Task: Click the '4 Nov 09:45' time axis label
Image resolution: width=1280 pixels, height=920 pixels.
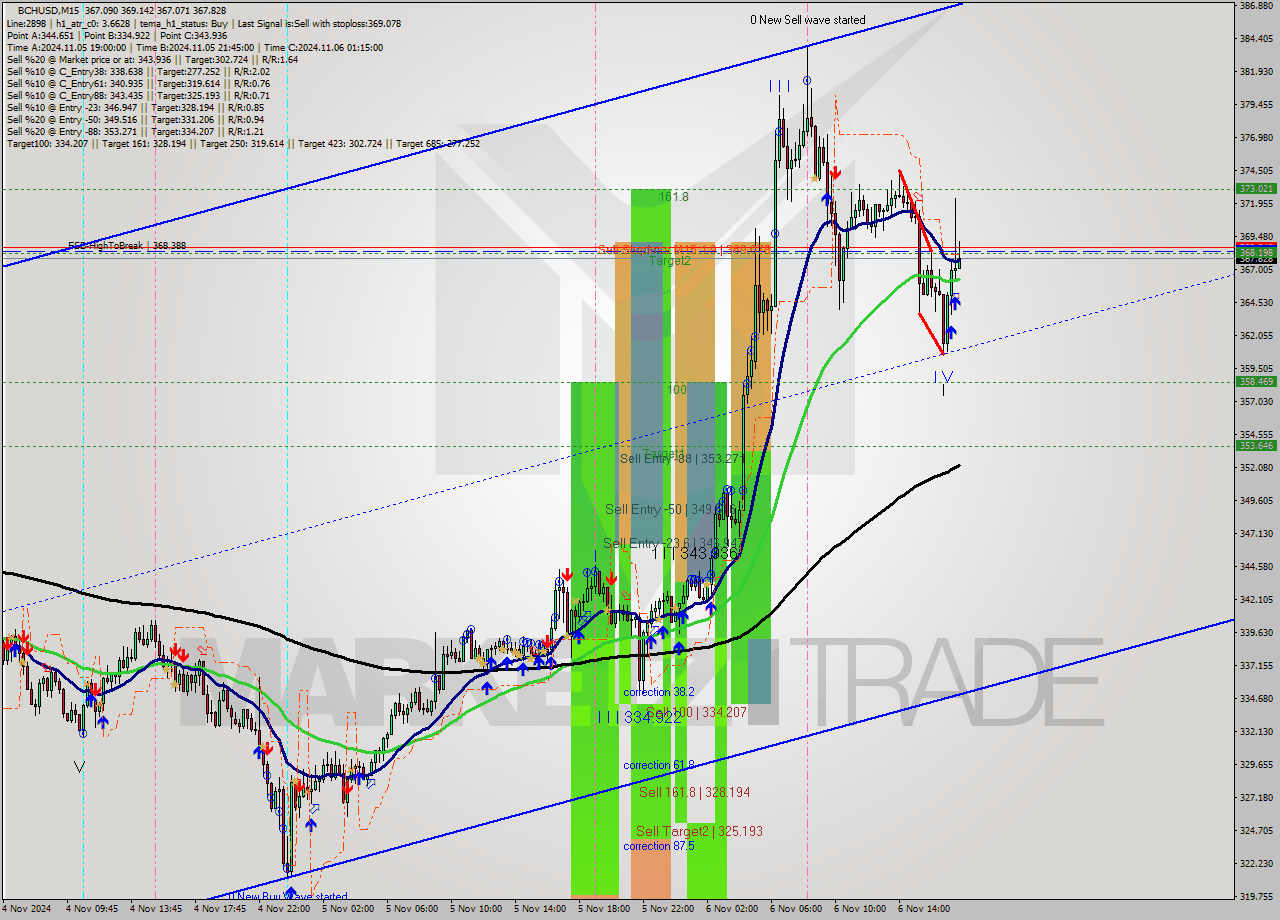Action: click(92, 910)
